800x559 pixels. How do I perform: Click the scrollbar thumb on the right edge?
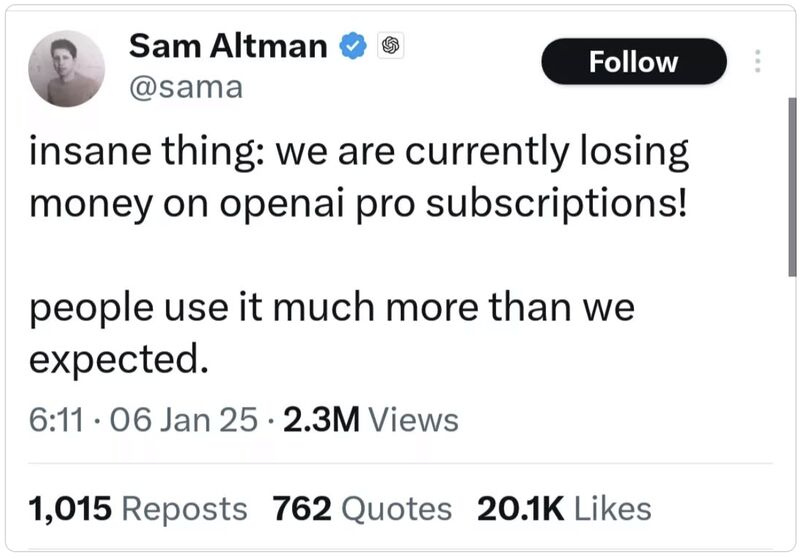(792, 185)
